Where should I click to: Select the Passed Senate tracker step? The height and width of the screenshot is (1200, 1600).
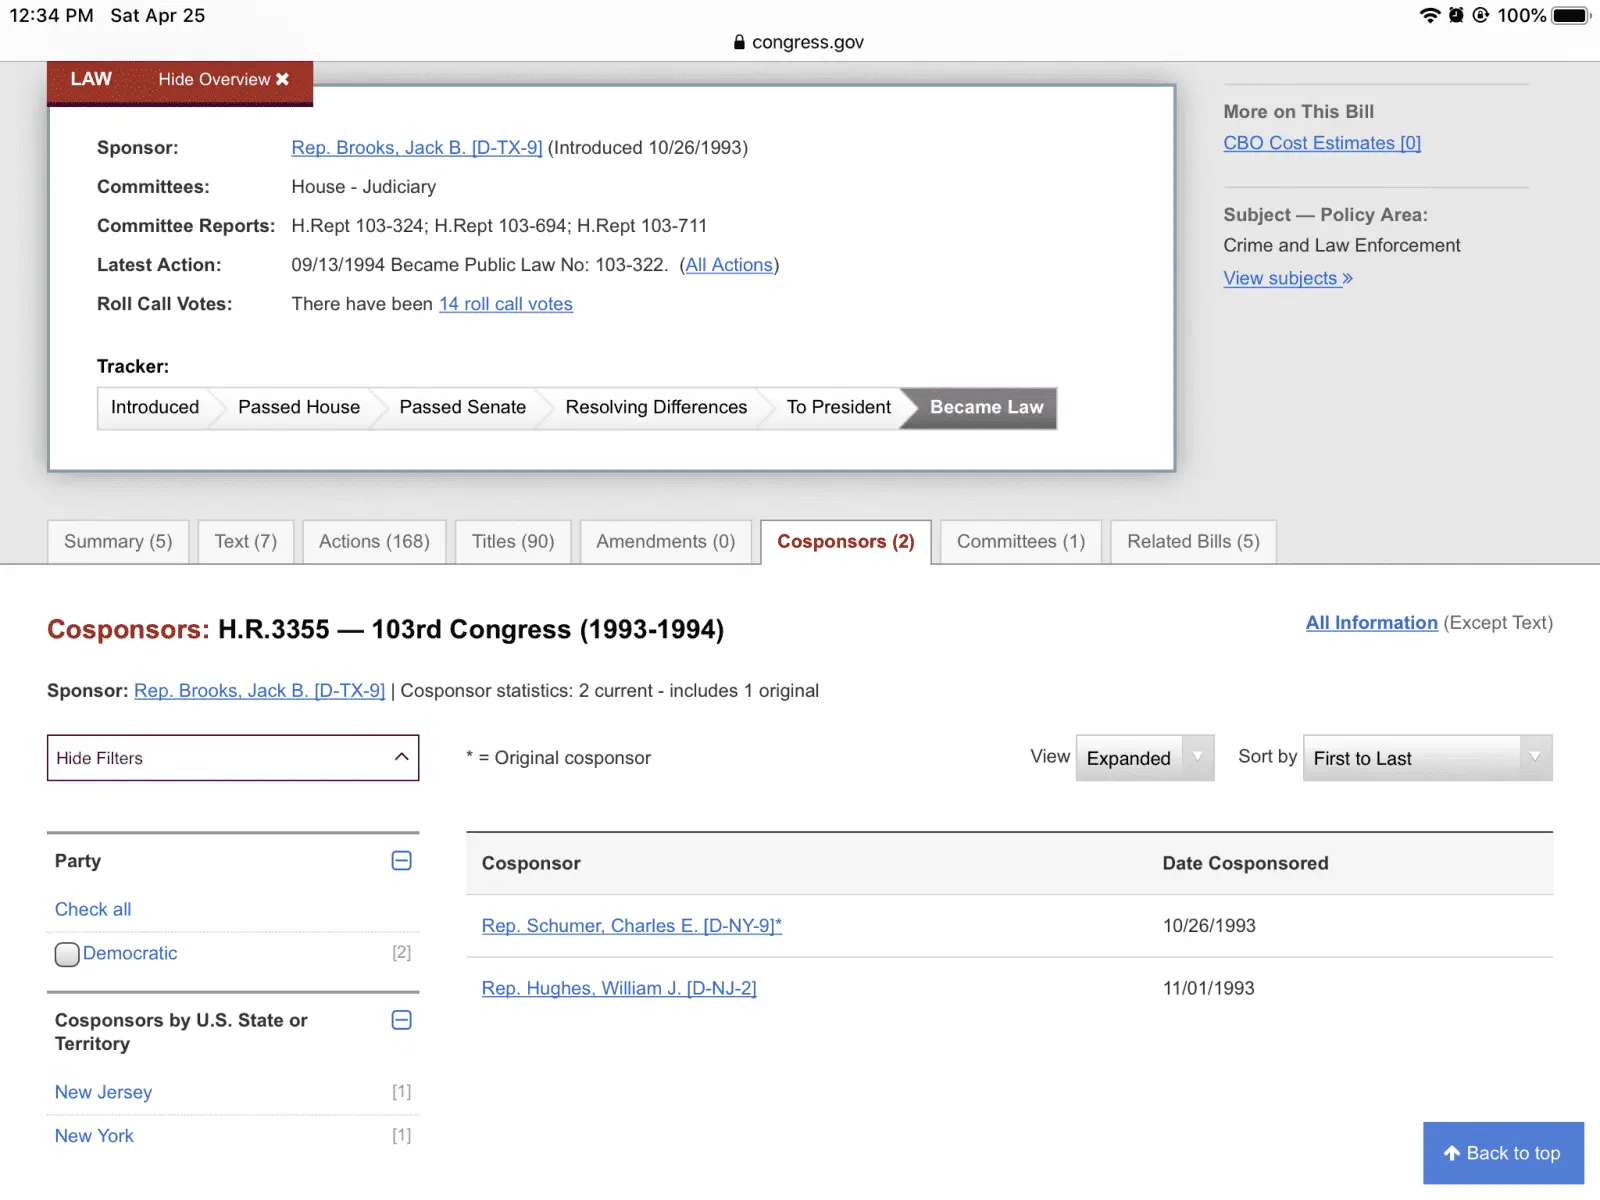click(x=462, y=407)
